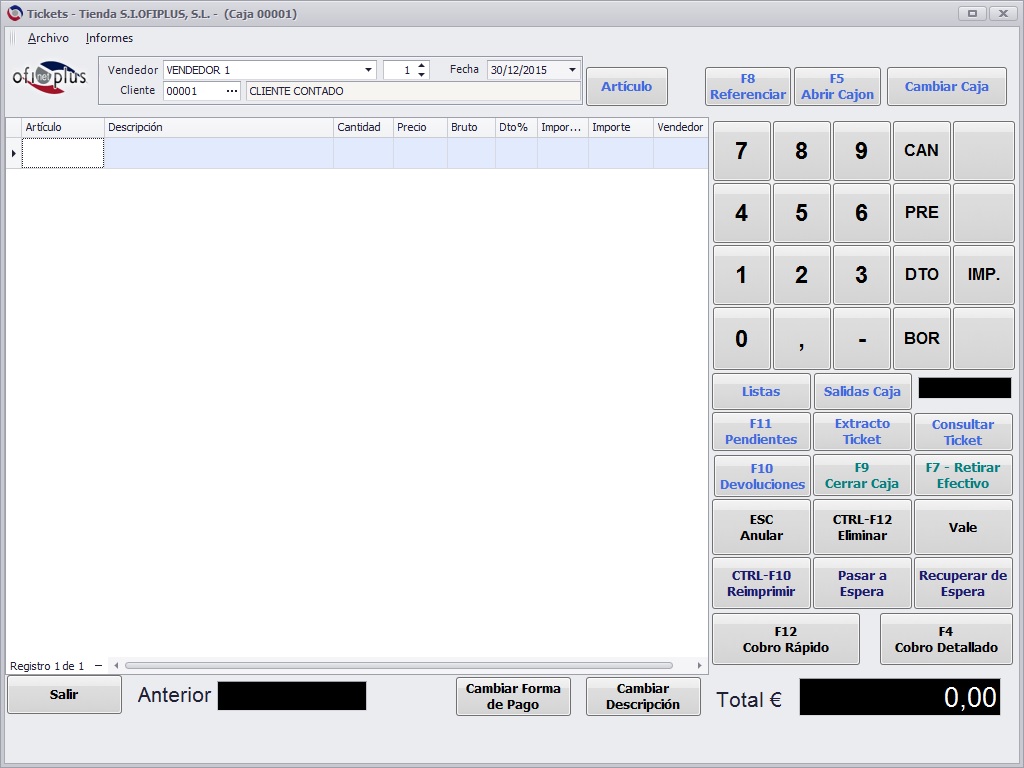Open the Archivo menu

tap(48, 38)
